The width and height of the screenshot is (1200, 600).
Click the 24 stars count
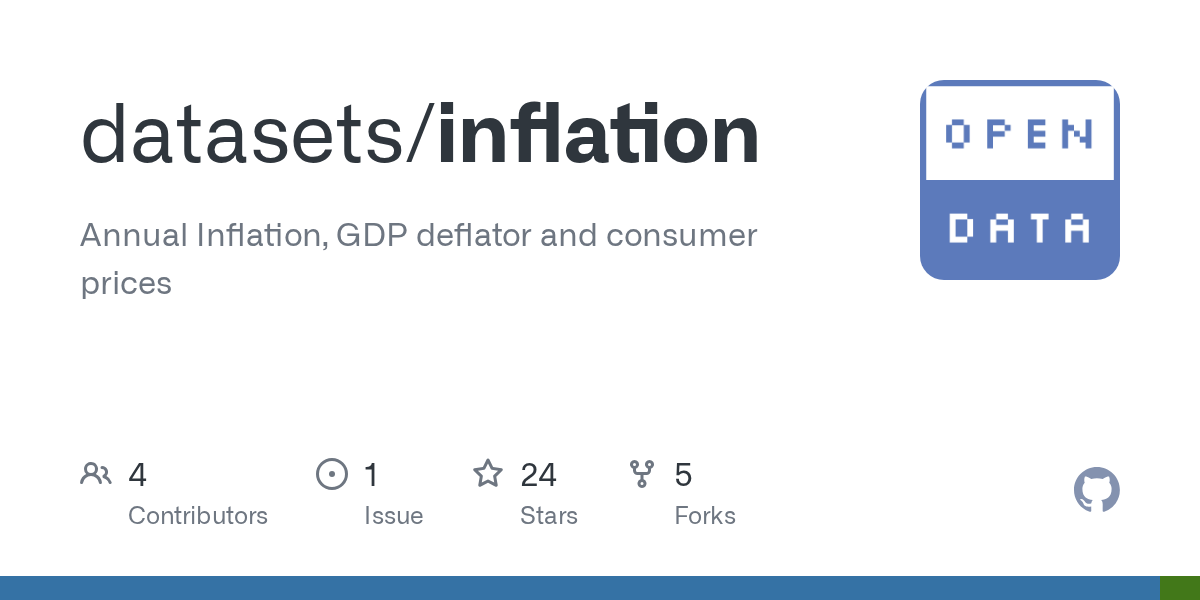[538, 474]
